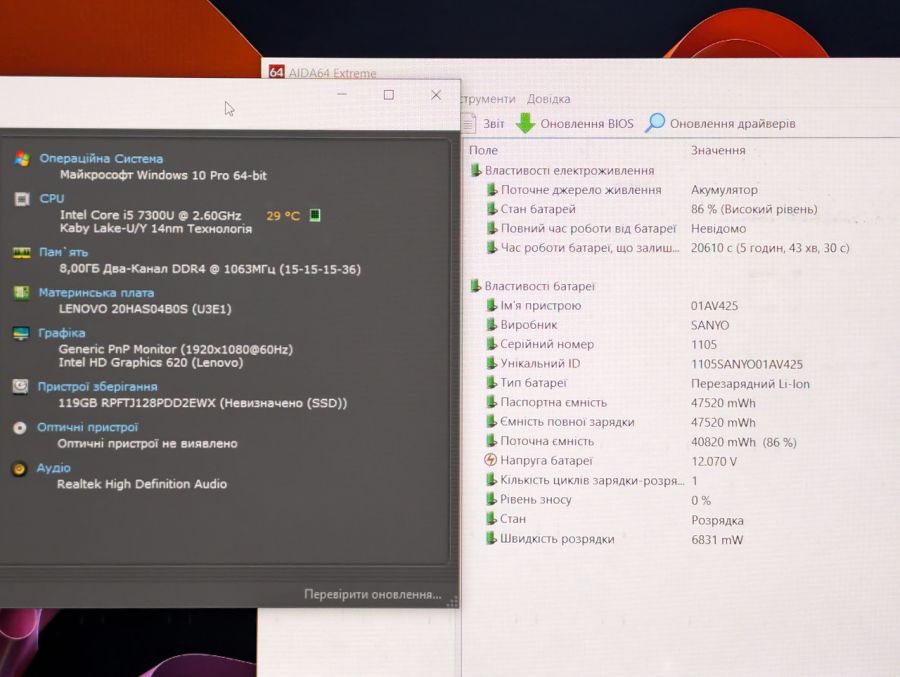Click the CPU chip icon
Screen dimensions: 900x677
click(22, 199)
